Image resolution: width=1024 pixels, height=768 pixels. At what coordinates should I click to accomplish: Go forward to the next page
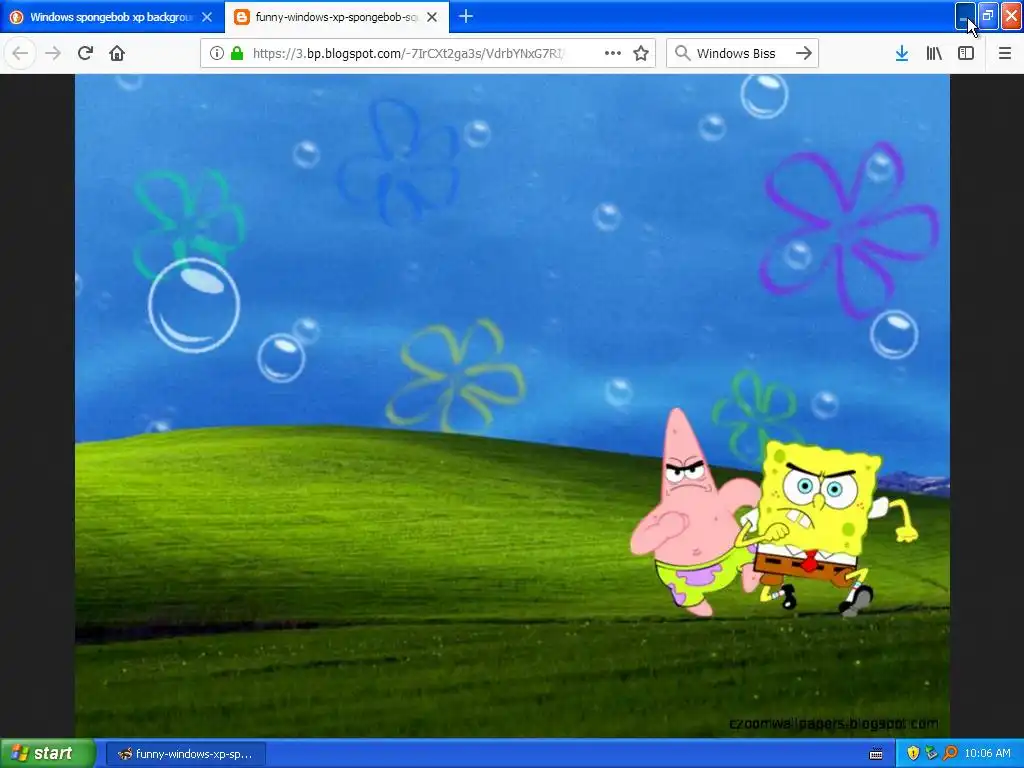click(x=53, y=54)
